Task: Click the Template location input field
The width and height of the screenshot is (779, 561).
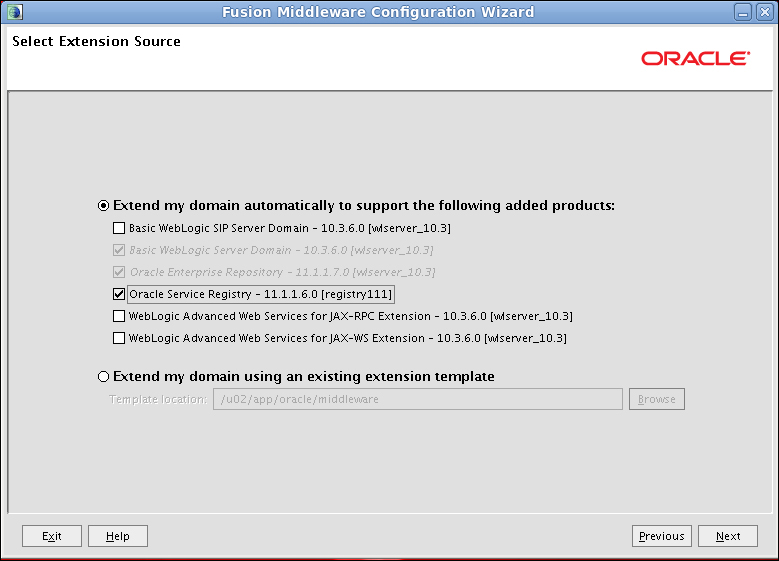Action: pos(418,399)
